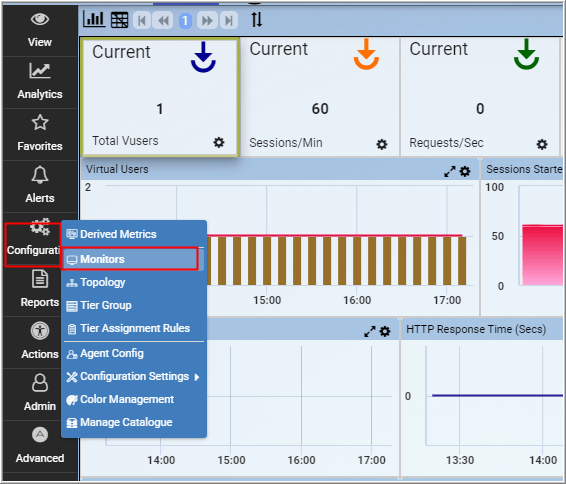Click the Sessions/Min gear icon
The height and width of the screenshot is (484, 566).
382,144
